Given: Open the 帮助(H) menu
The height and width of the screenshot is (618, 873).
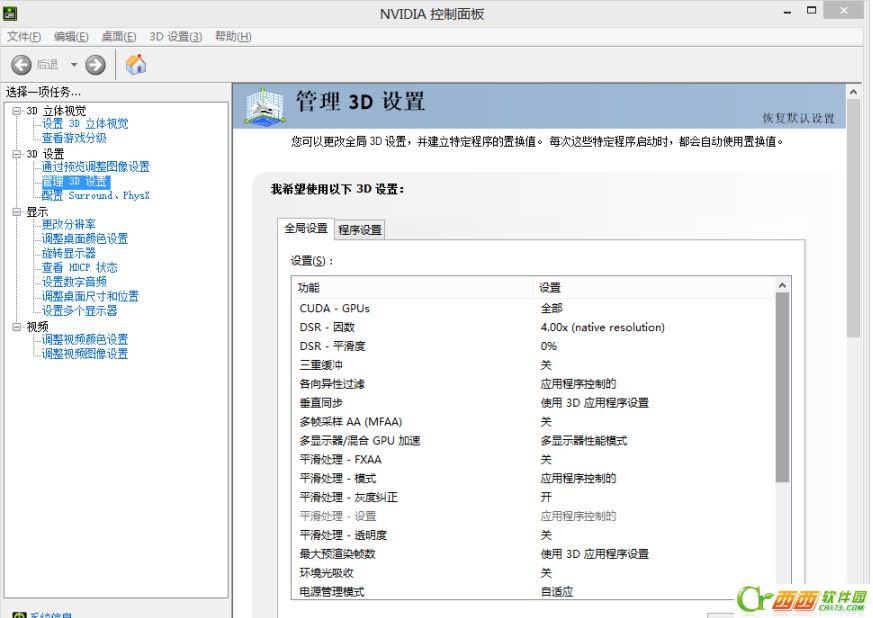Looking at the screenshot, I should pyautogui.click(x=233, y=37).
